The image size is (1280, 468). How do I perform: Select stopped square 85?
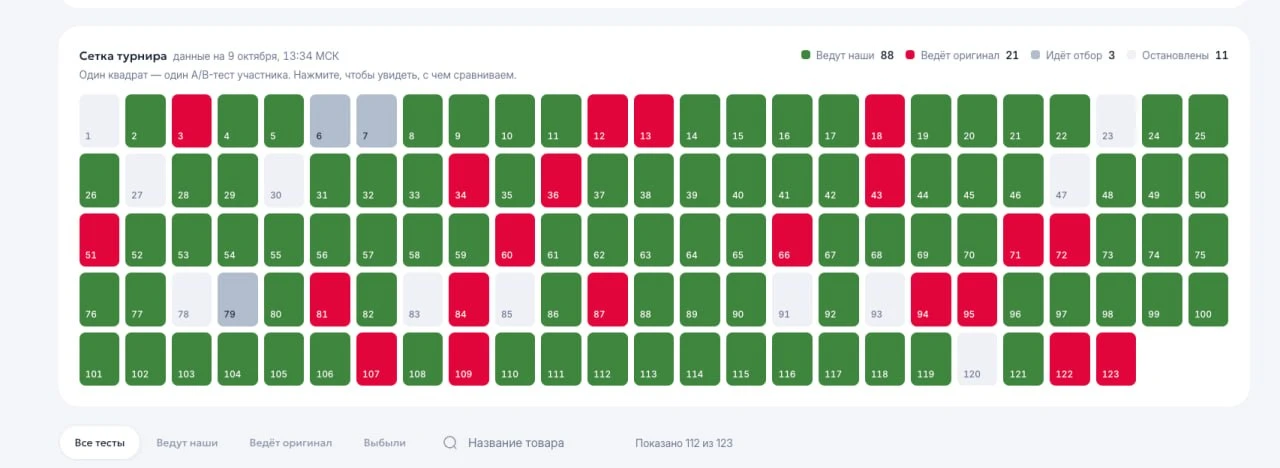(x=515, y=299)
